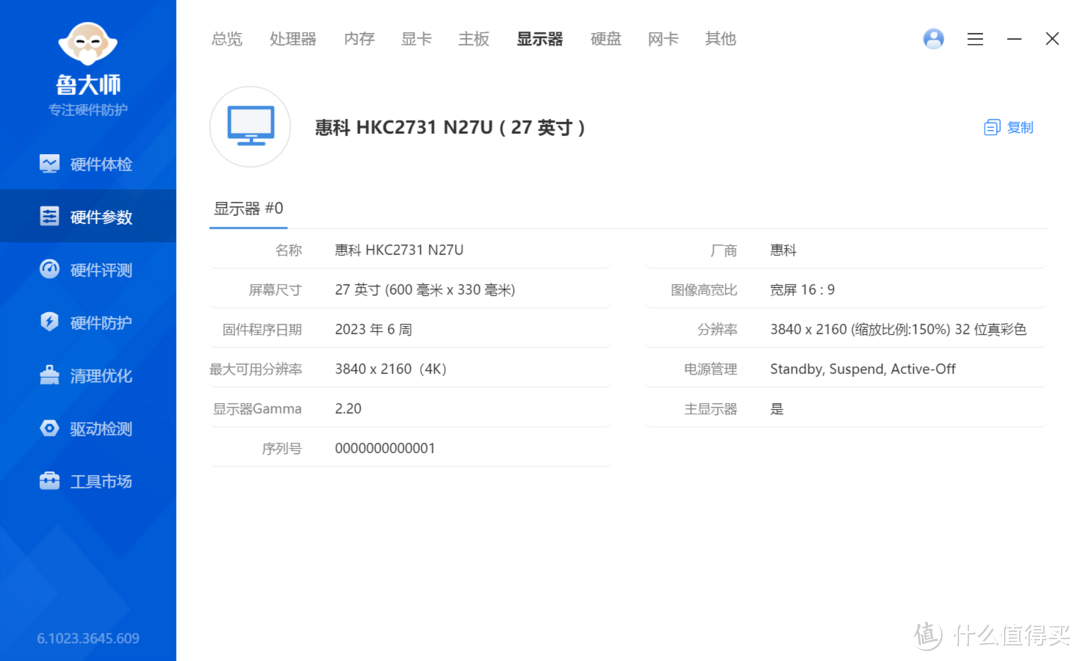
Task: Click version number 6.1023.3645.609
Action: (x=88, y=638)
